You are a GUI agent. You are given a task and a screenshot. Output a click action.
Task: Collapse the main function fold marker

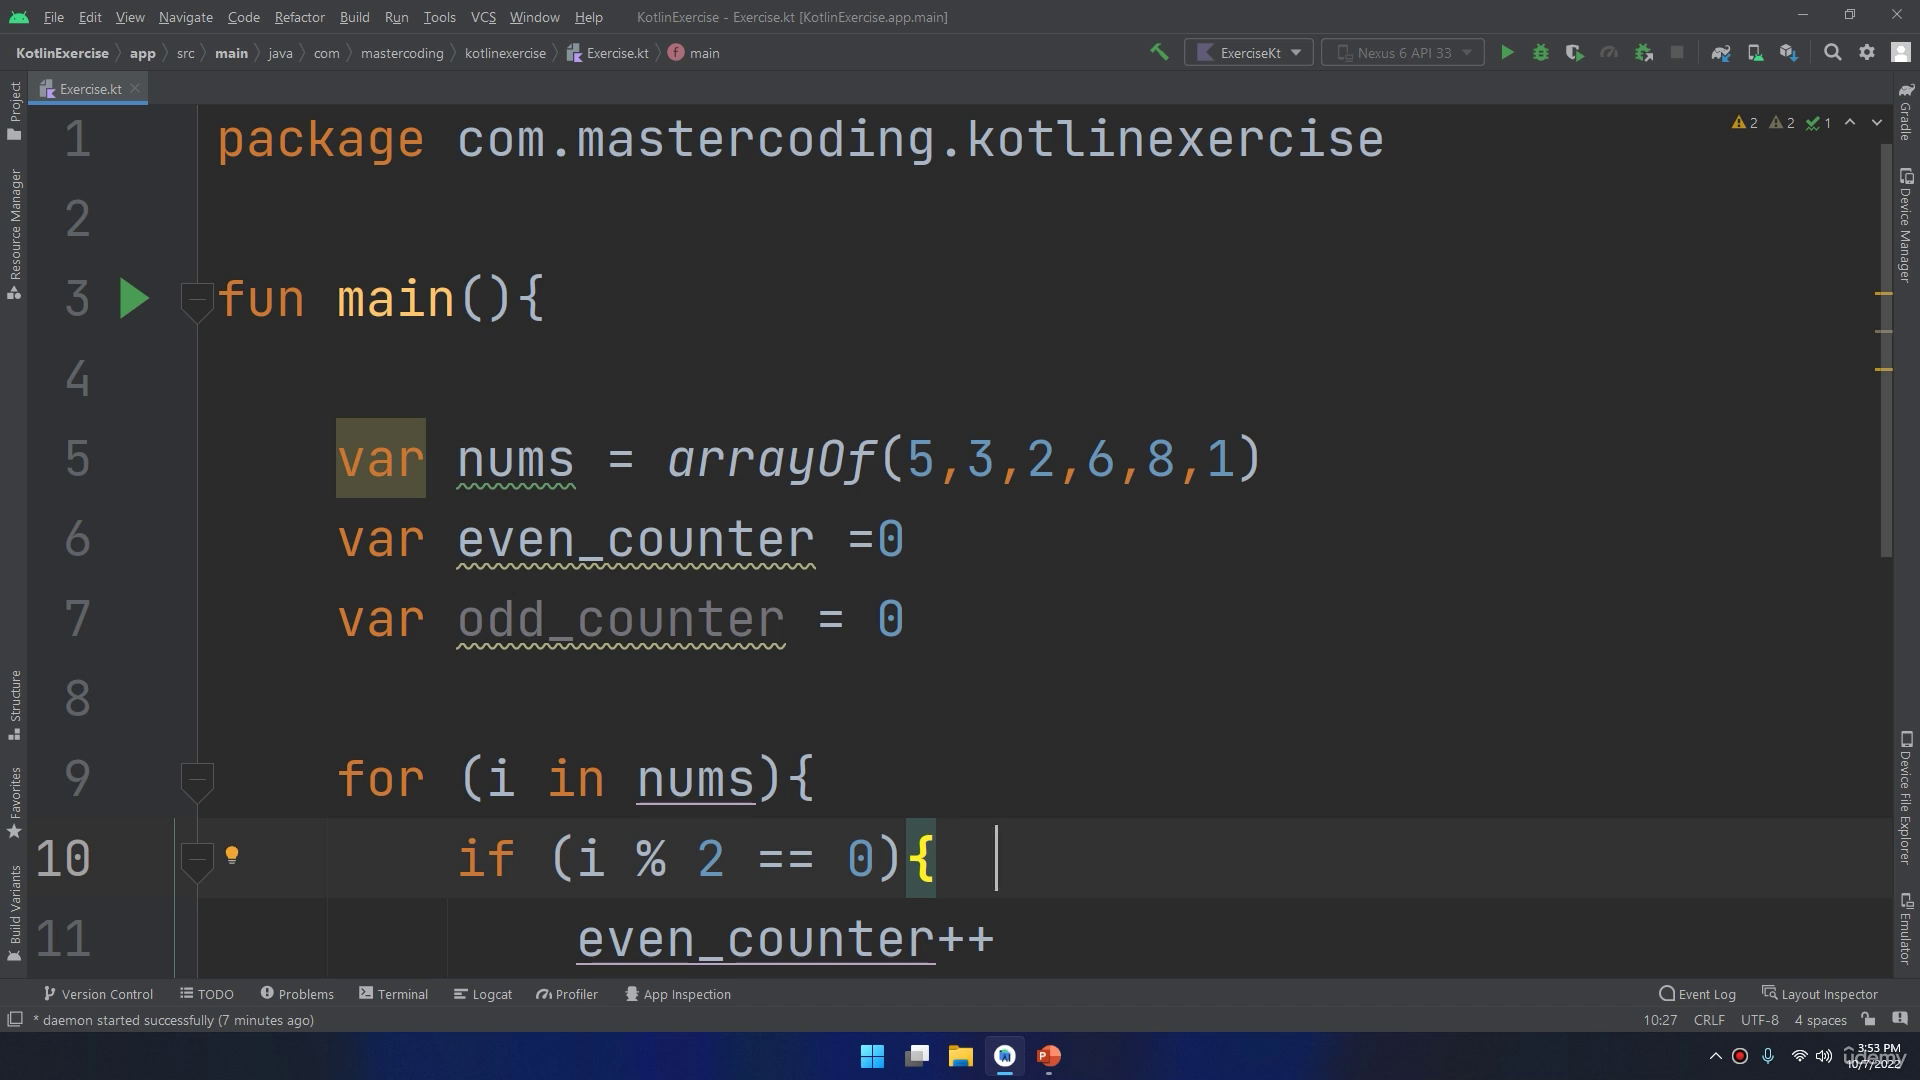click(x=197, y=299)
